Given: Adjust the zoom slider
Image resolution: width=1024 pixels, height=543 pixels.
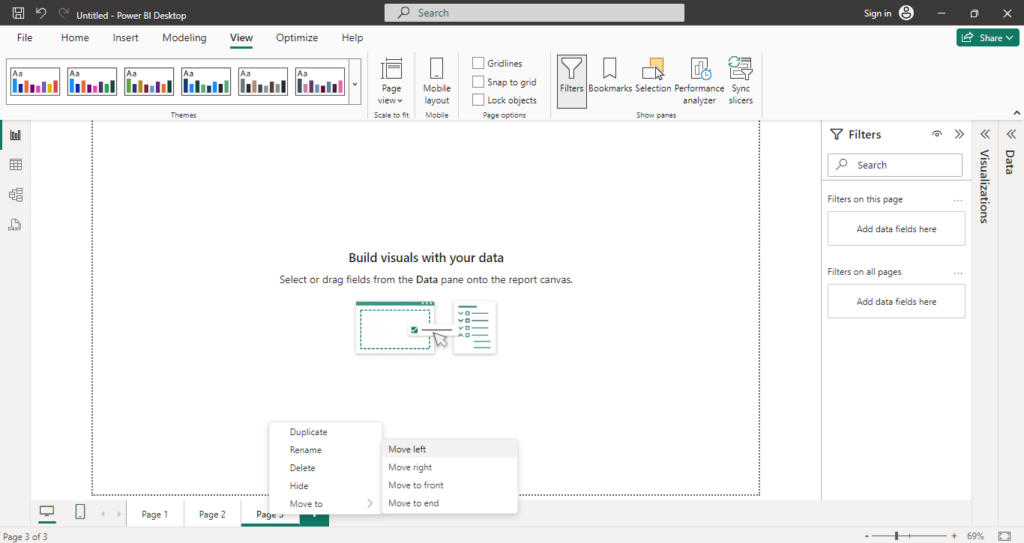Looking at the screenshot, I should [x=896, y=536].
